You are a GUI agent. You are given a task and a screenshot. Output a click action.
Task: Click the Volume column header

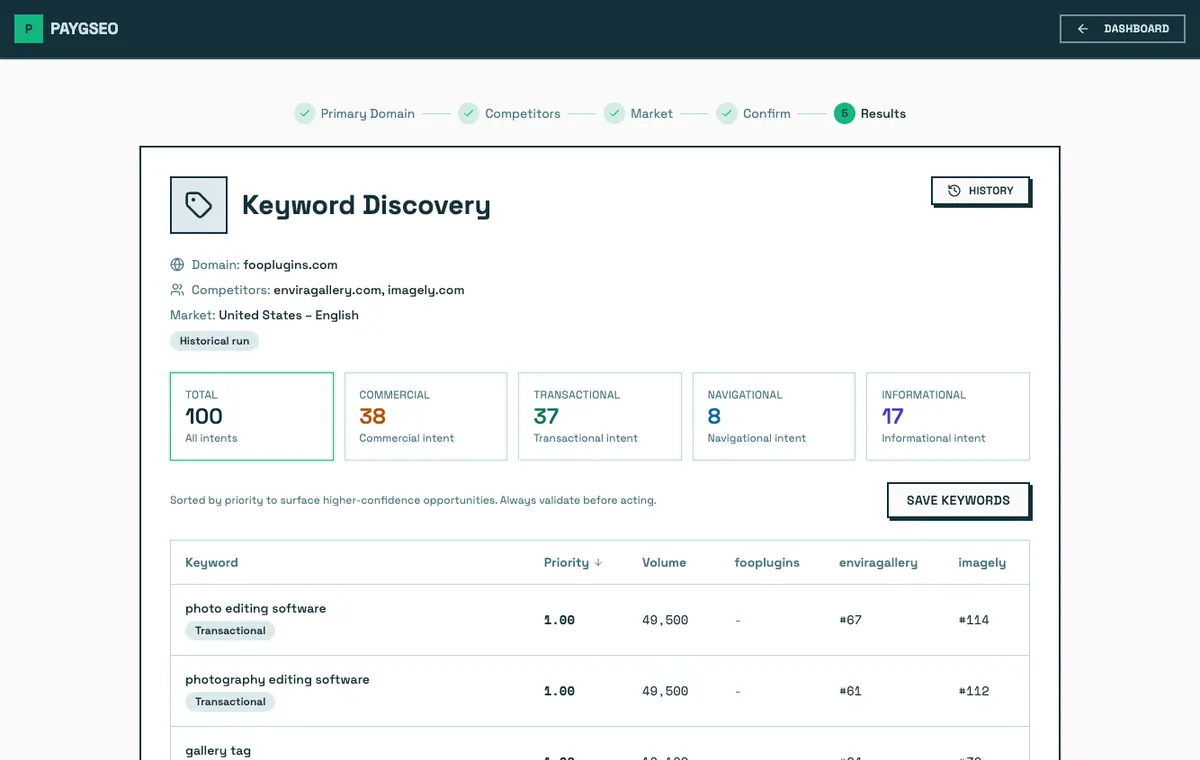(x=664, y=563)
